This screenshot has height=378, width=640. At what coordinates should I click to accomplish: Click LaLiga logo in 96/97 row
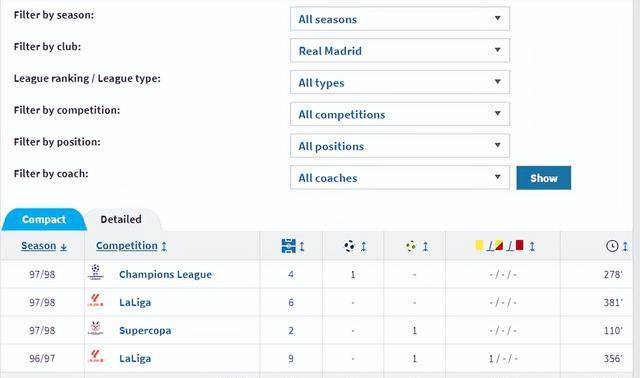click(x=96, y=357)
